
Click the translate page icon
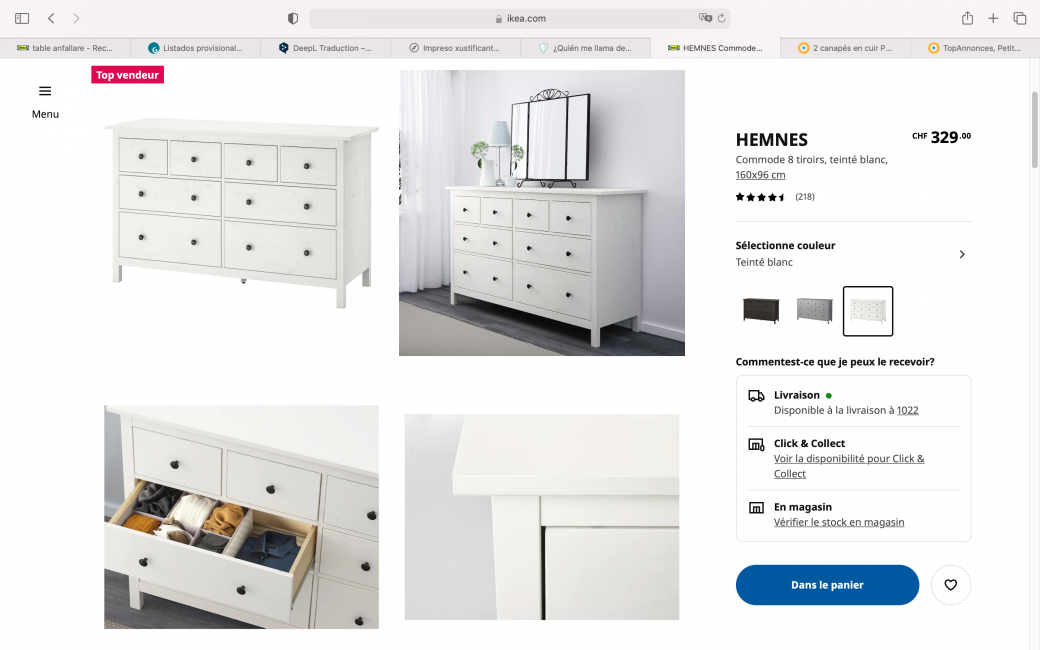[x=705, y=18]
